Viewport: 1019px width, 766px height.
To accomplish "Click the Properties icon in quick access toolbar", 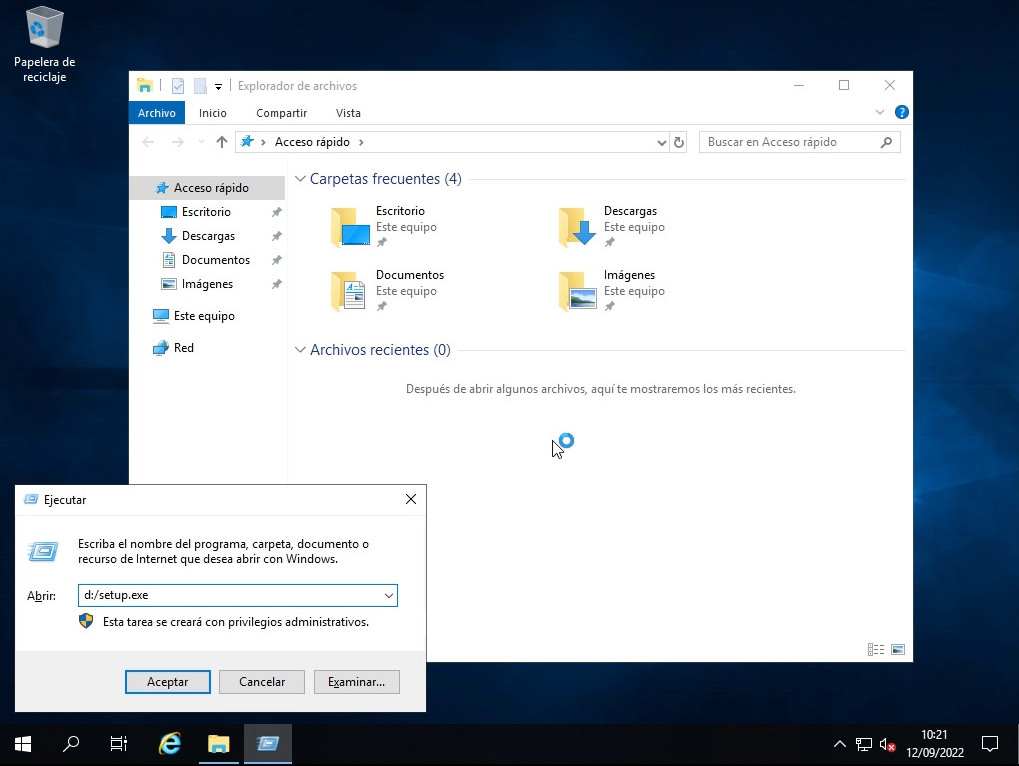I will tap(178, 86).
